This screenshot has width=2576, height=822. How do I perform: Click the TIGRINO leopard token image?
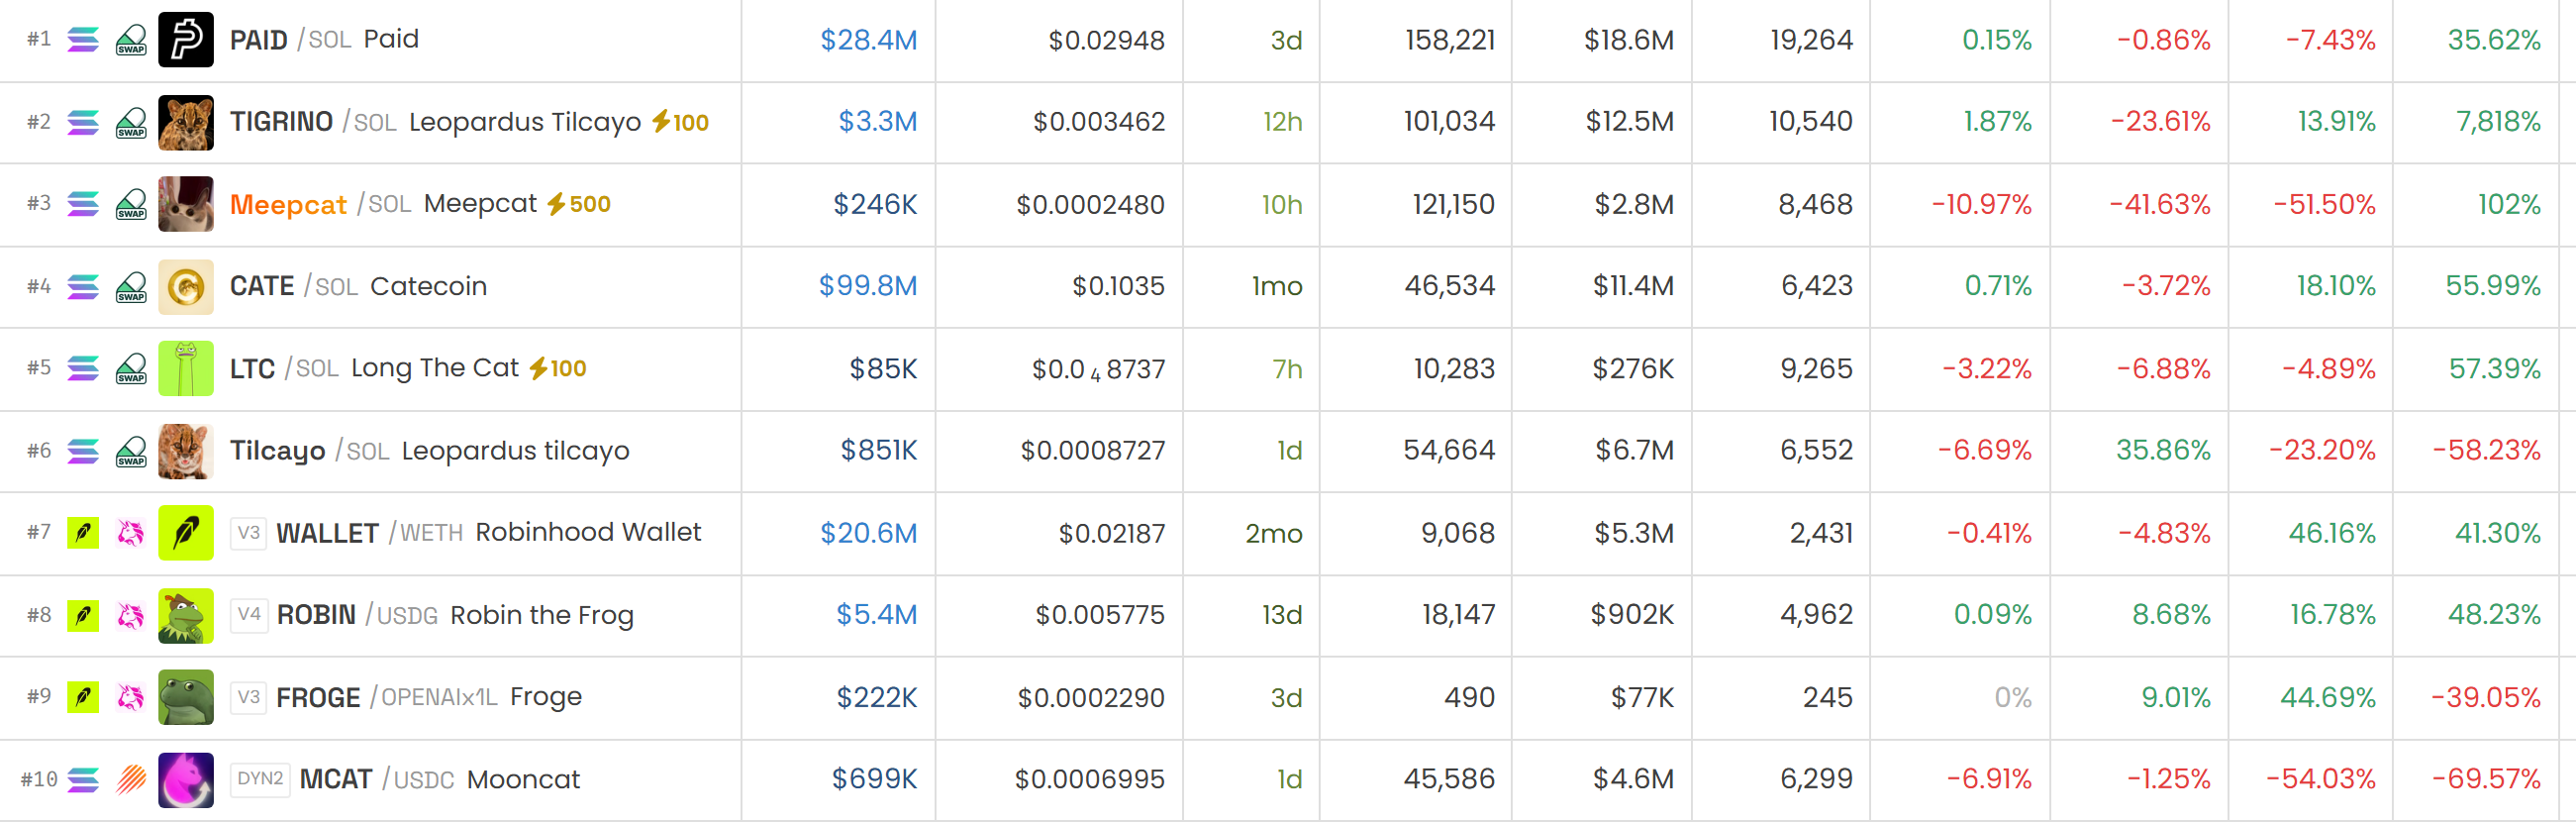(186, 122)
